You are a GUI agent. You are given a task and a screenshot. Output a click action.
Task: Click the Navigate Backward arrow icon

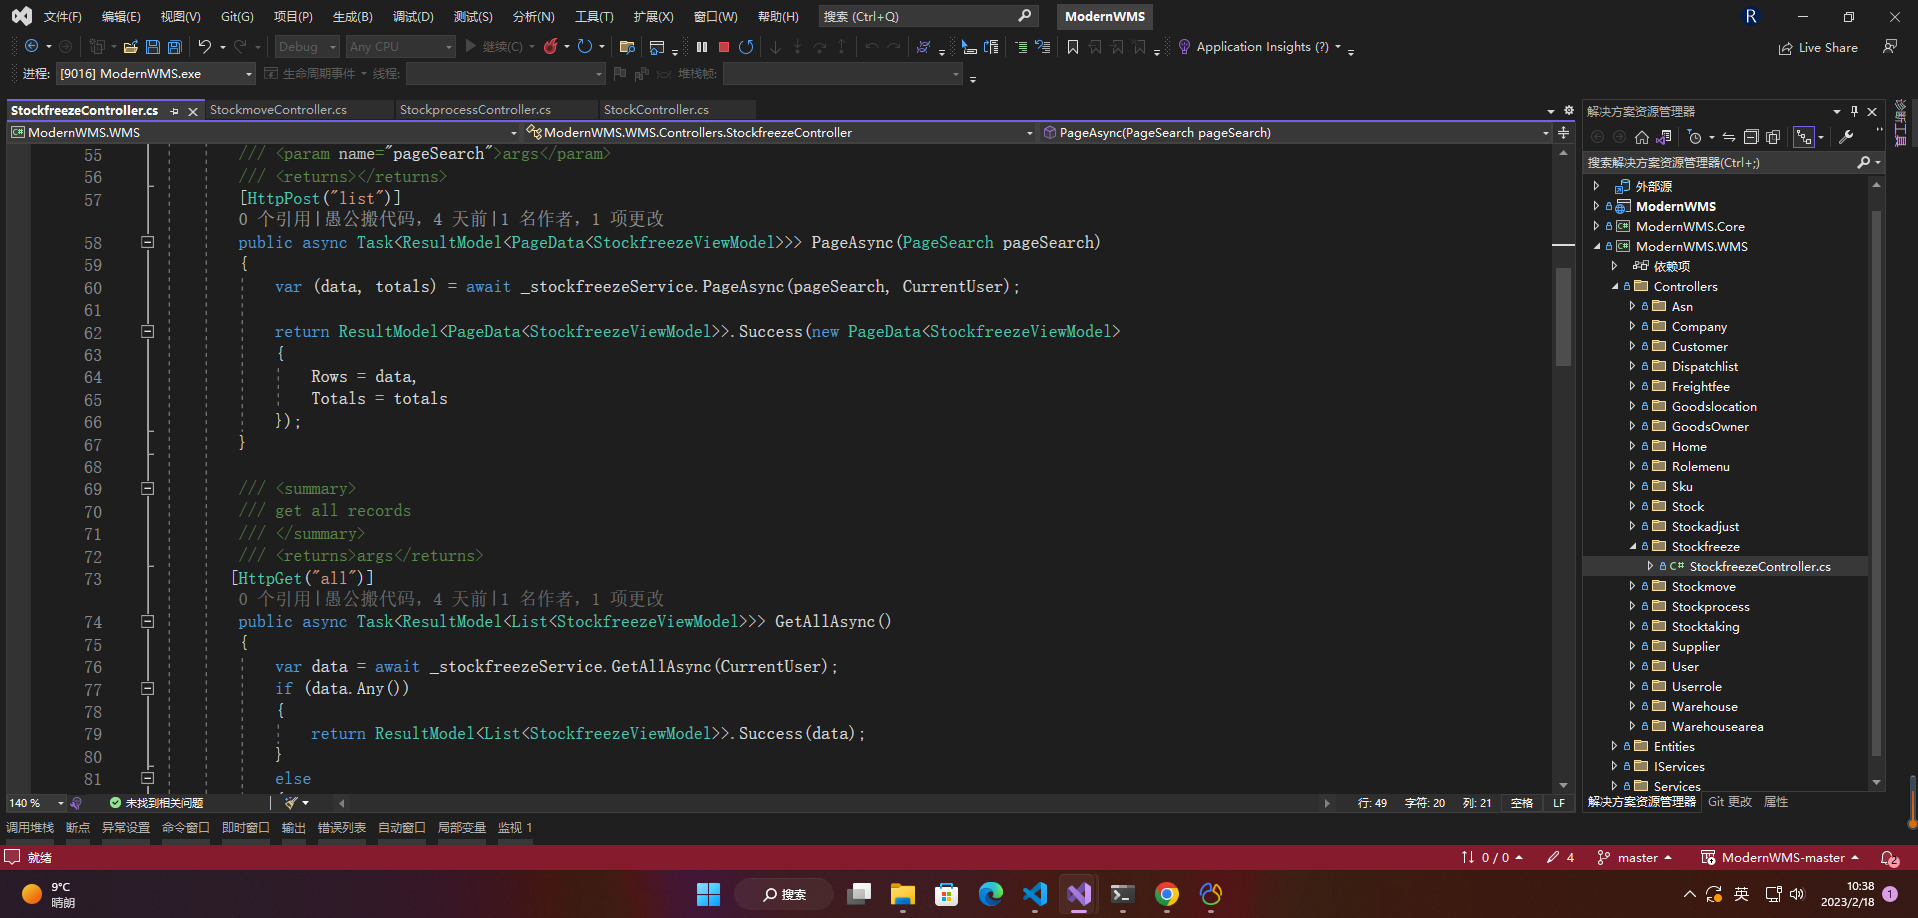coord(32,46)
